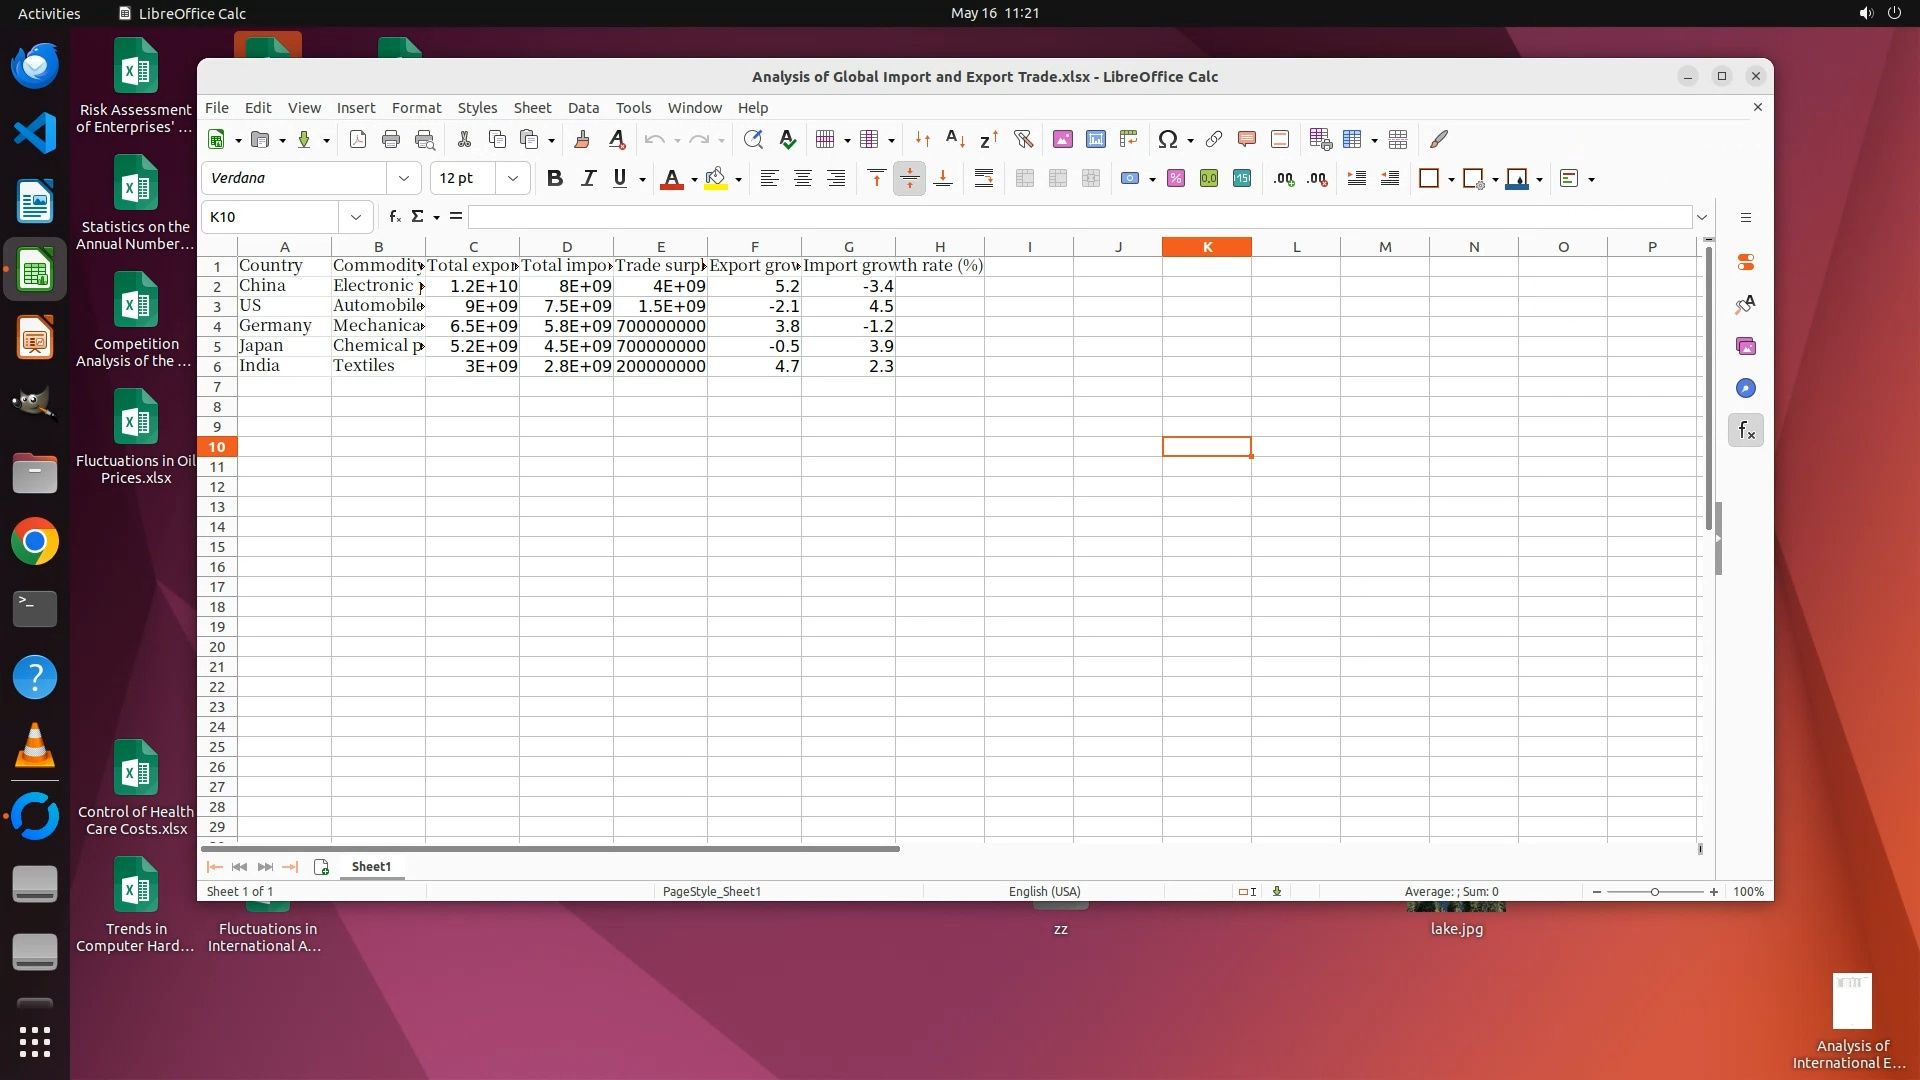Click the Sheet1 tab
1920x1080 pixels.
click(x=371, y=867)
